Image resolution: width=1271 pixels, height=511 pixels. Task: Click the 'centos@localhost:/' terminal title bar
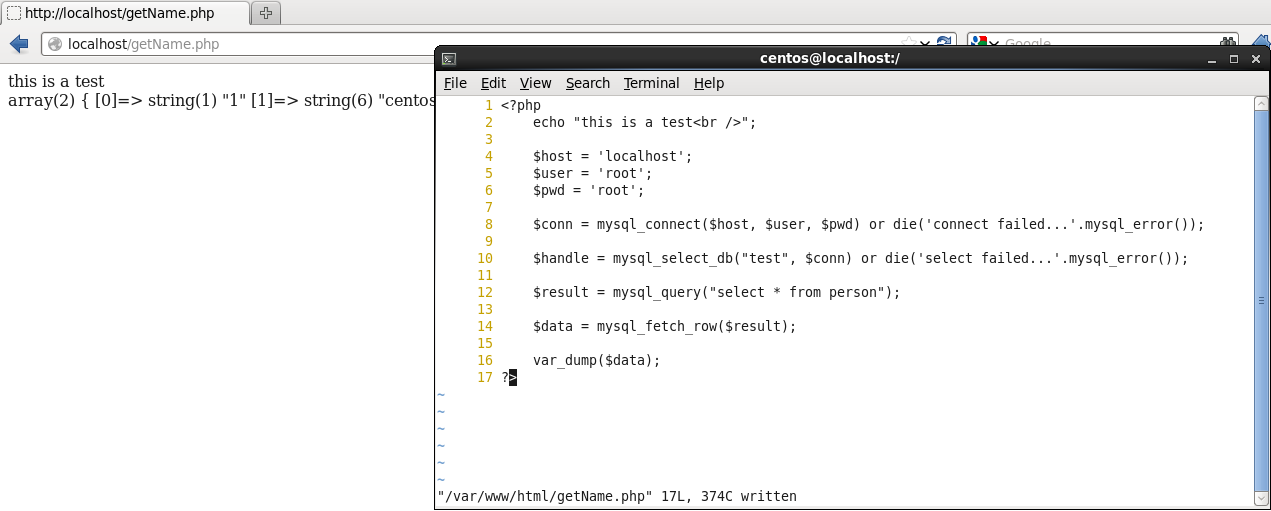pos(830,59)
